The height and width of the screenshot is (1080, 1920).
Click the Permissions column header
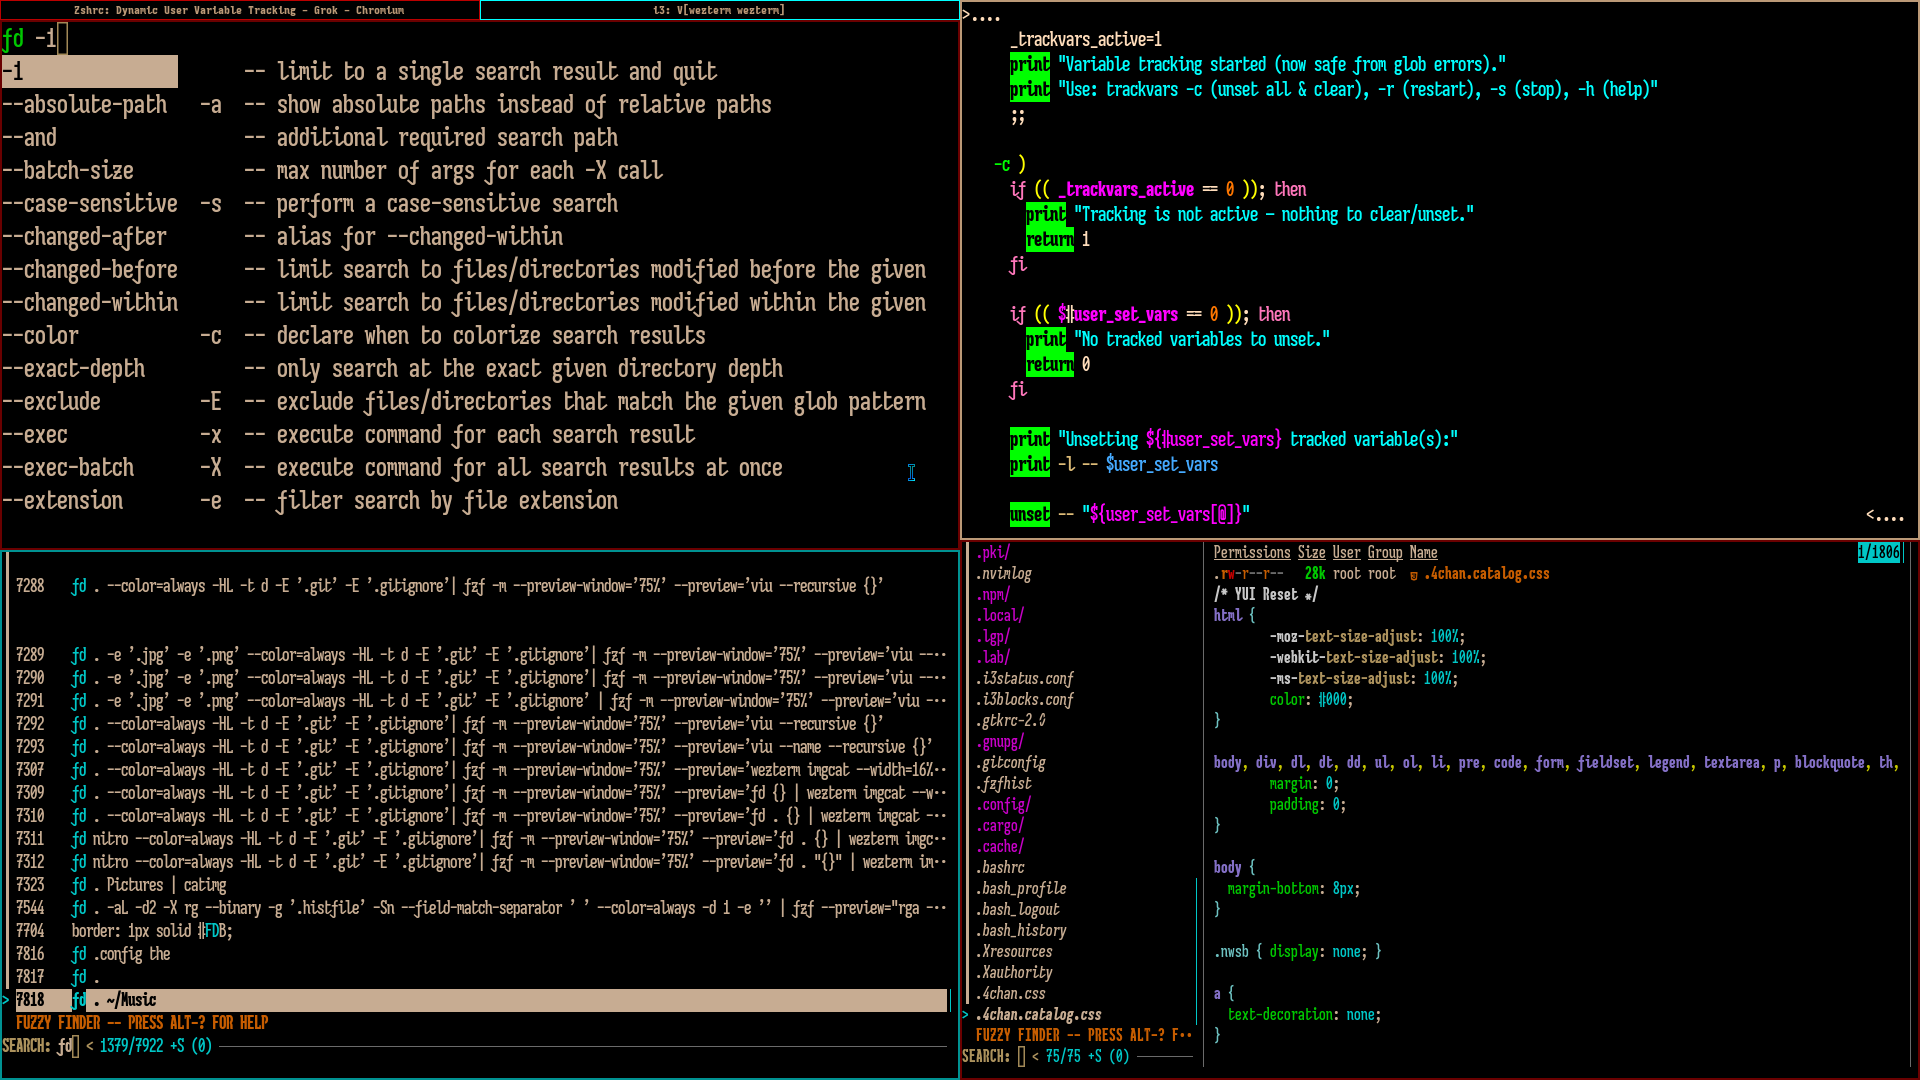(1251, 553)
